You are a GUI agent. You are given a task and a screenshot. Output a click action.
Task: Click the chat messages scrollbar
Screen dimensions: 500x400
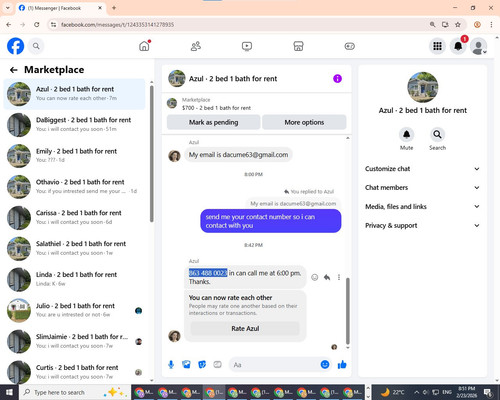point(348,311)
